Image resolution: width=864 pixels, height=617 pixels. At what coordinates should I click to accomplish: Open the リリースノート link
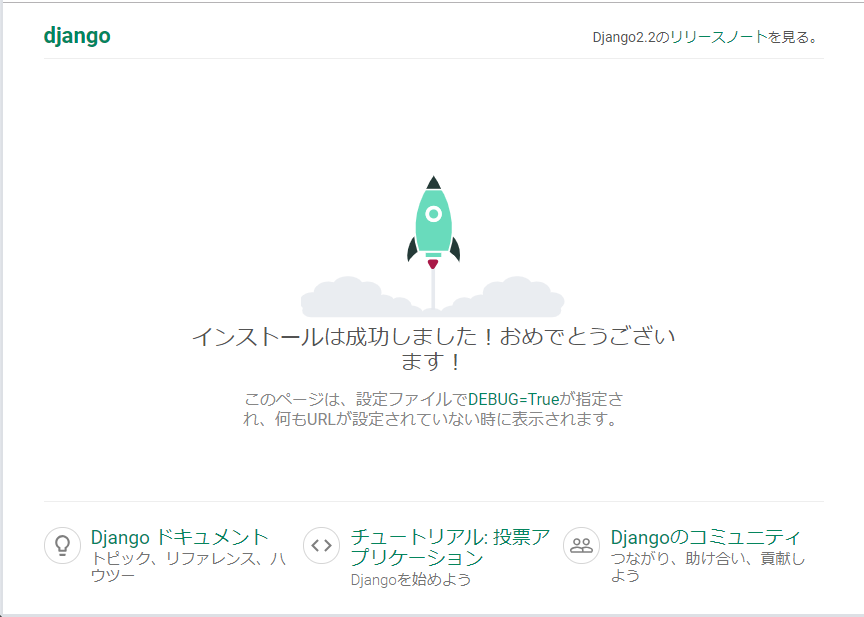coord(719,37)
